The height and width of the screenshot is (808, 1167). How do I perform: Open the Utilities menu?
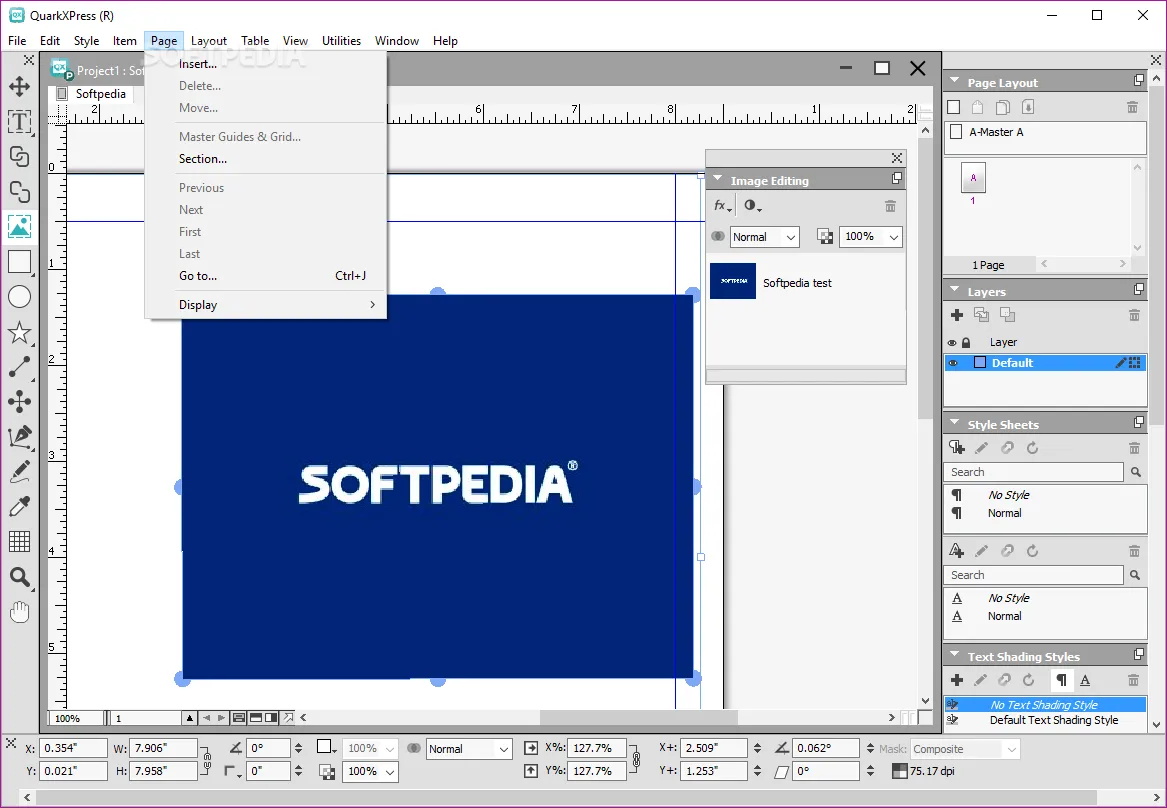341,41
